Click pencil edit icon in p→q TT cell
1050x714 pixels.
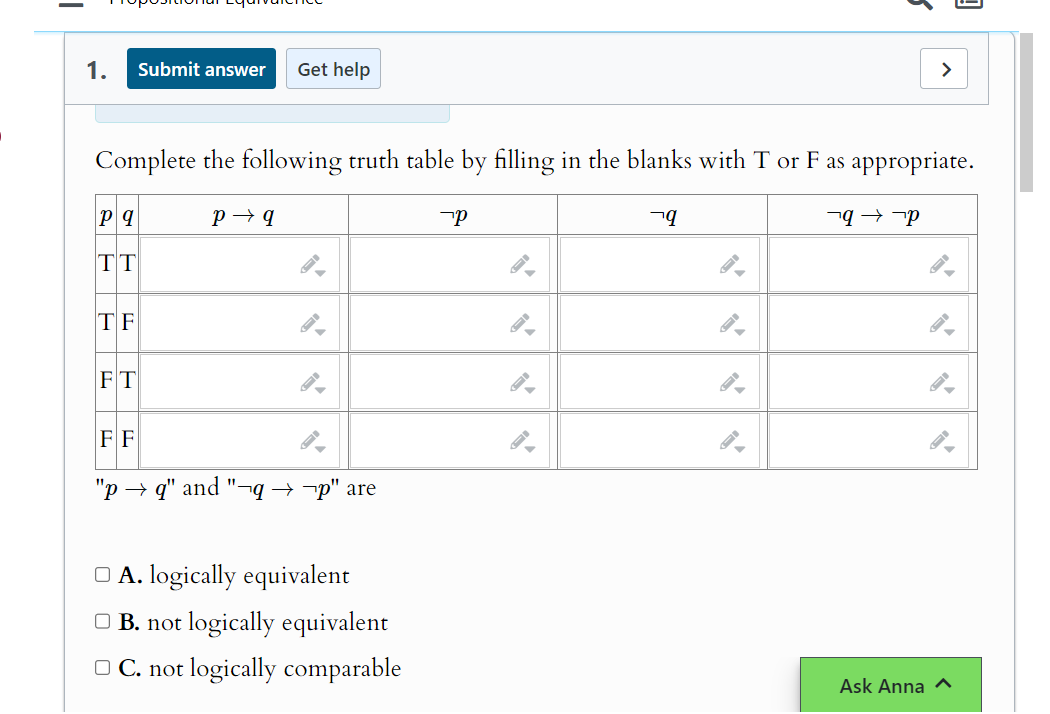(x=309, y=263)
